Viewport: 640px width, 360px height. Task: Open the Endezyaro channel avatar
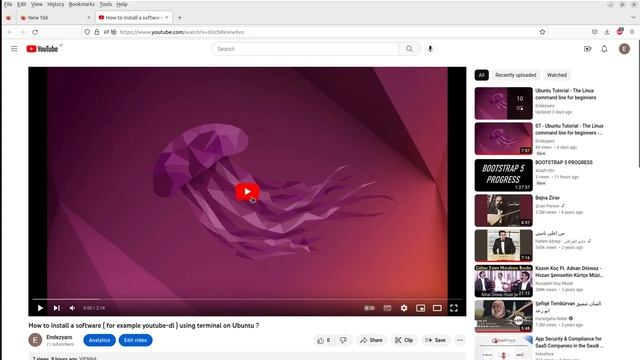pyautogui.click(x=35, y=340)
